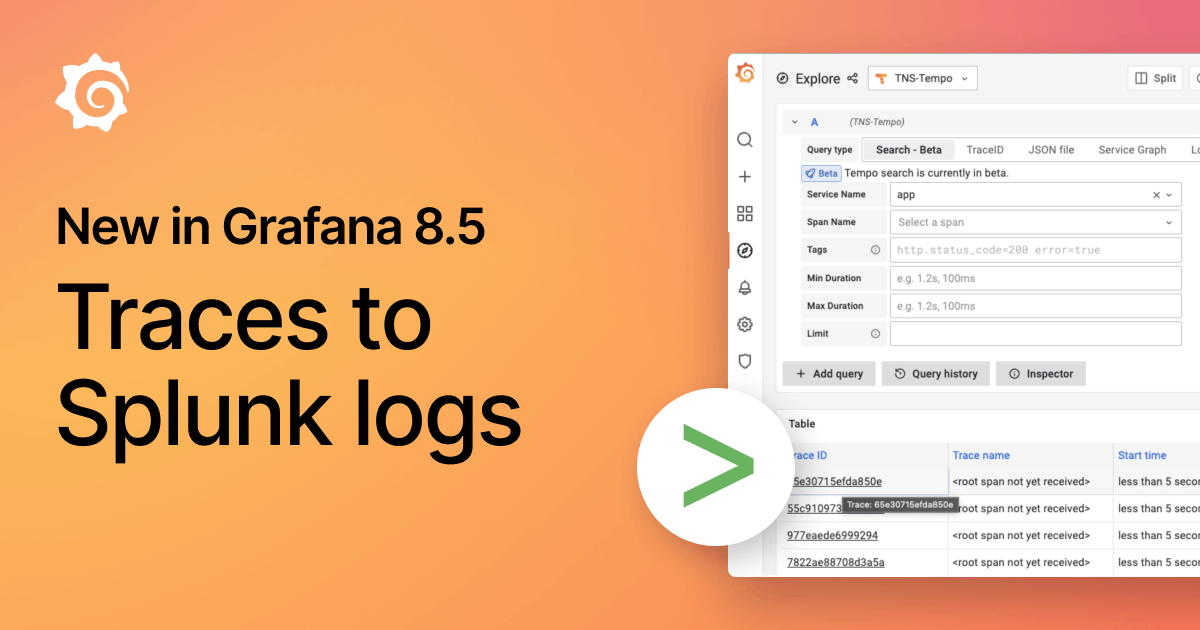Open the JSON file tab
Viewport: 1200px width, 630px height.
coord(1051,150)
